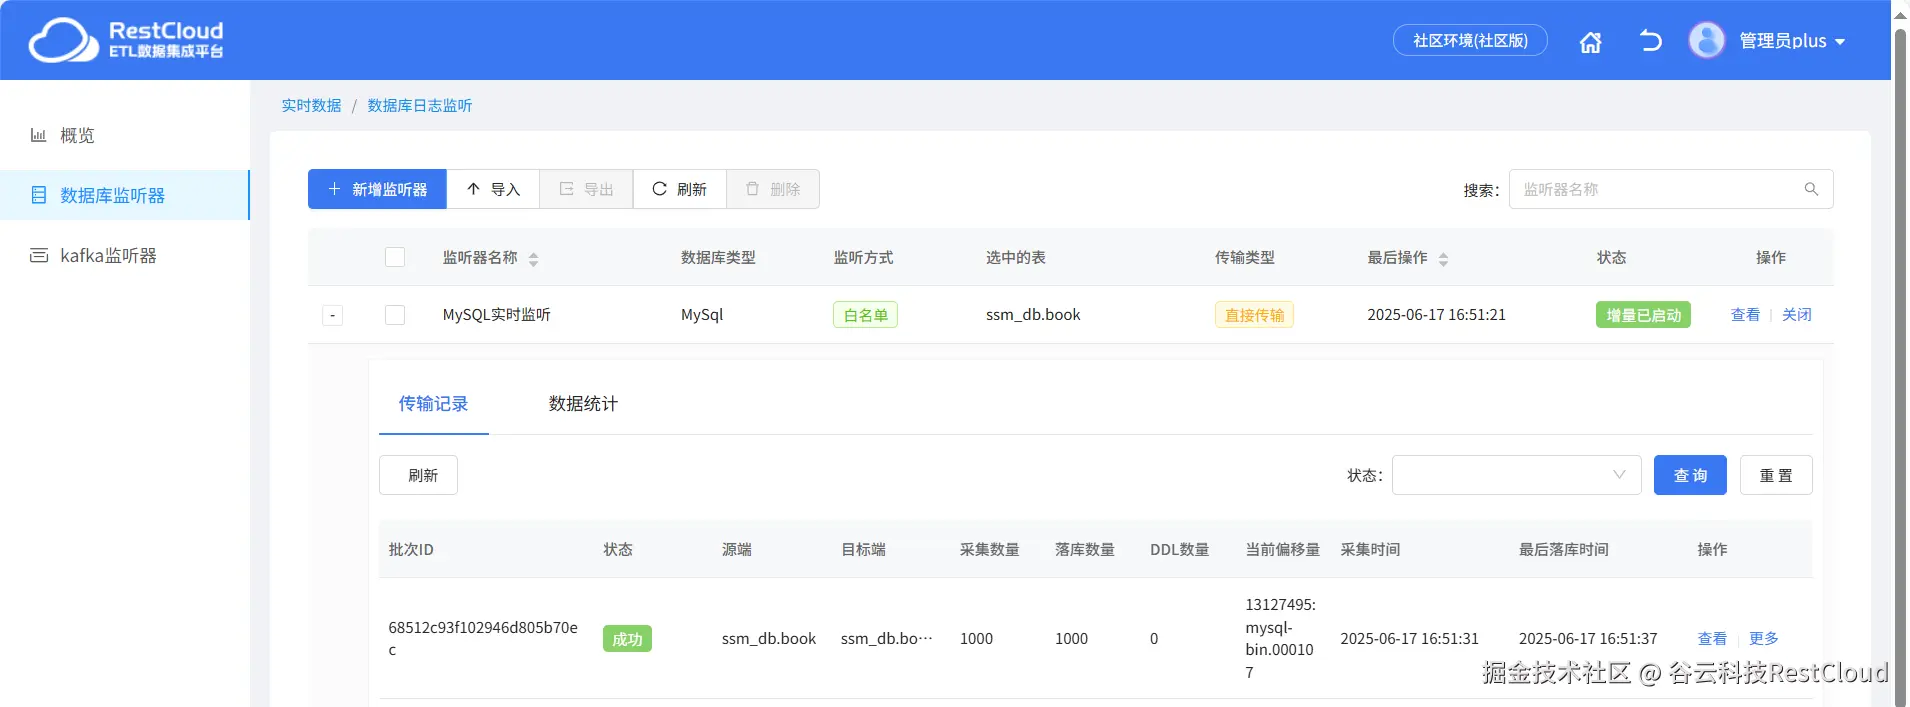The image size is (1910, 707).
Task: Click the 导出 button
Action: pyautogui.click(x=586, y=189)
